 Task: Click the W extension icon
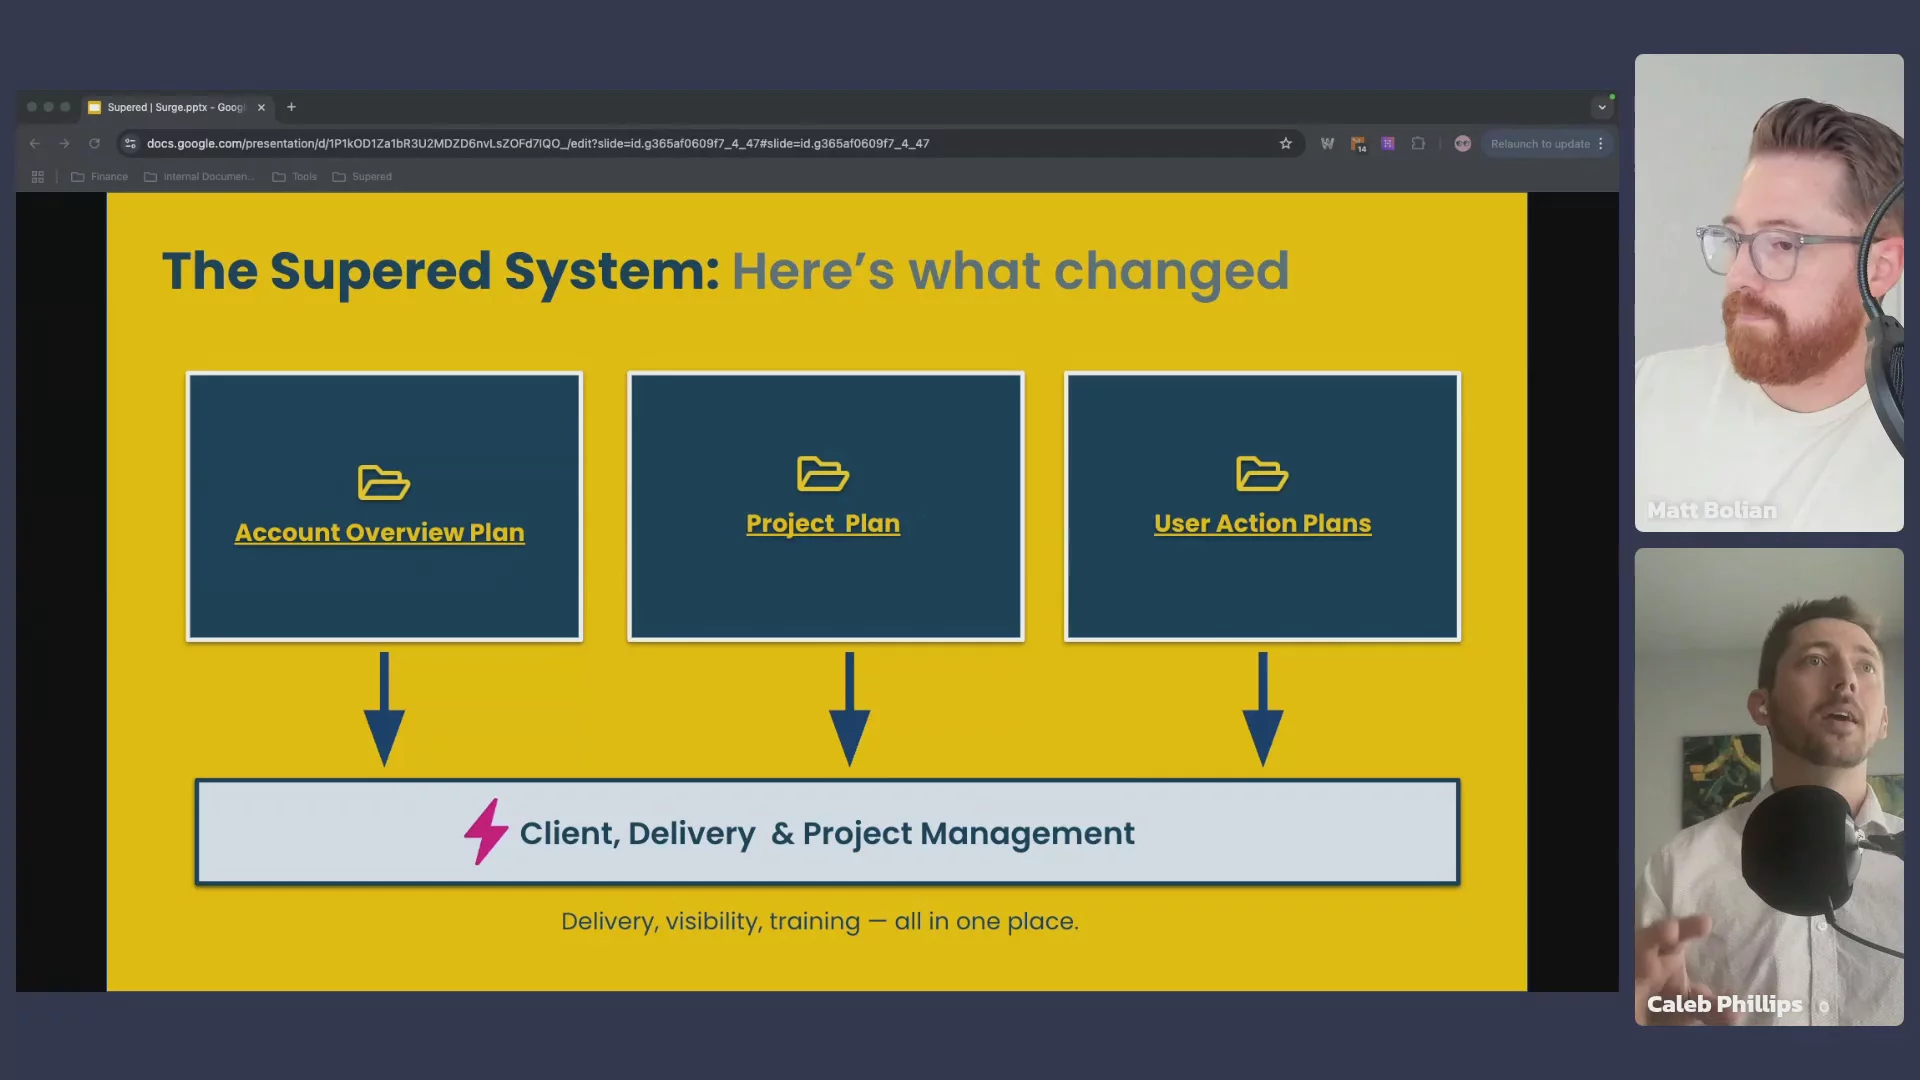[x=1328, y=144]
